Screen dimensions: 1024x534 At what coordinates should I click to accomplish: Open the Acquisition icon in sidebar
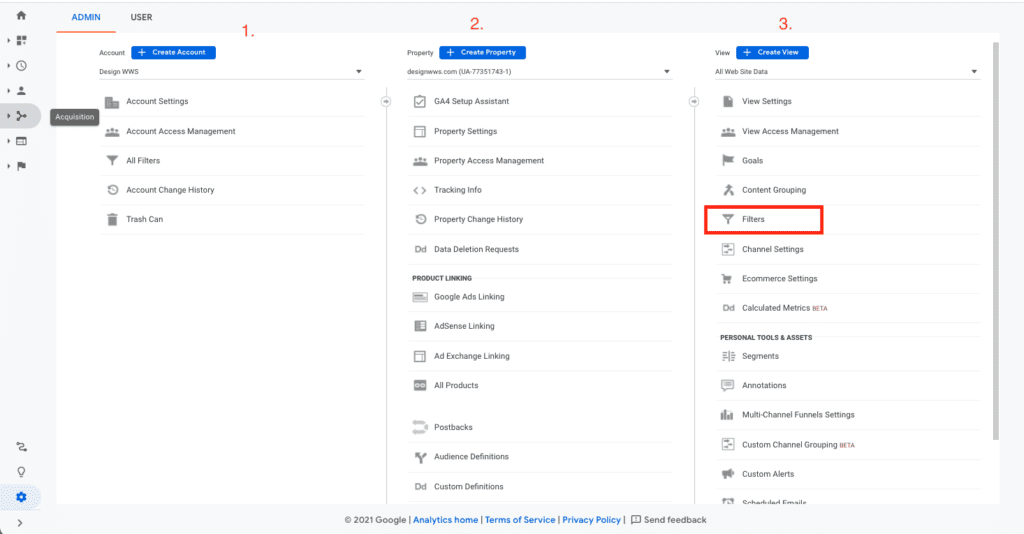22,116
